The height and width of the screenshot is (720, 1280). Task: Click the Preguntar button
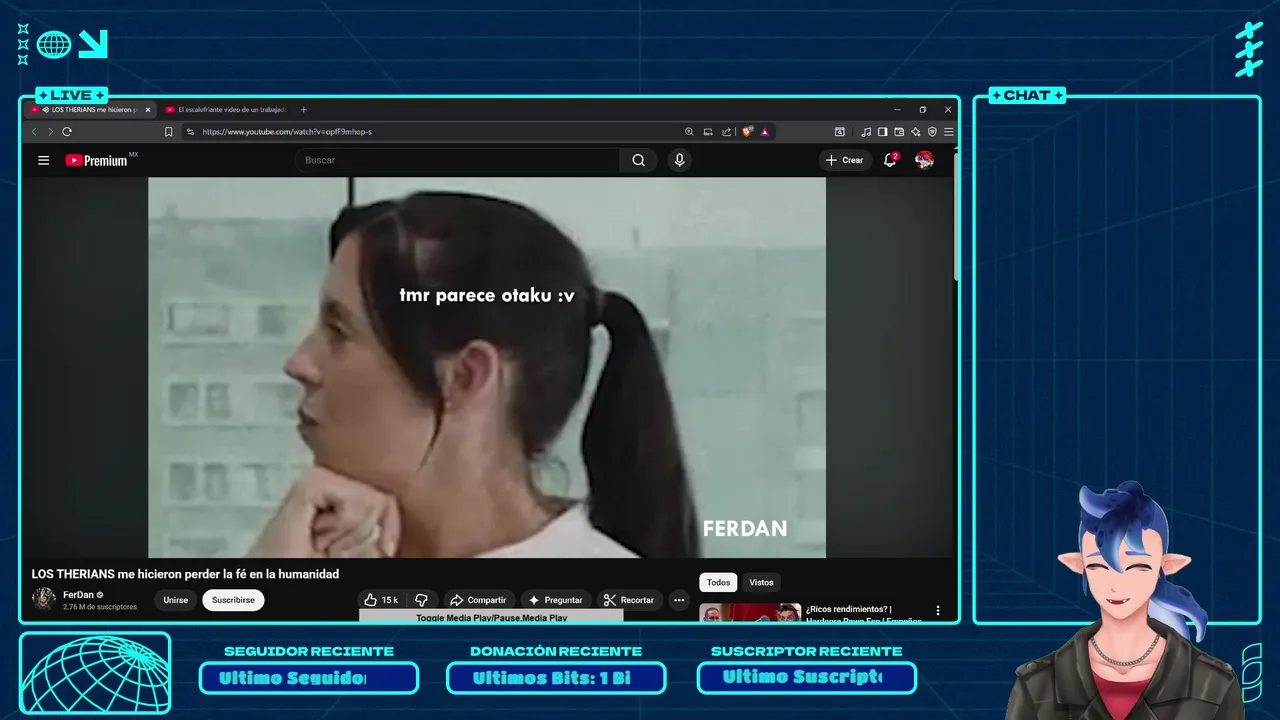click(x=555, y=600)
